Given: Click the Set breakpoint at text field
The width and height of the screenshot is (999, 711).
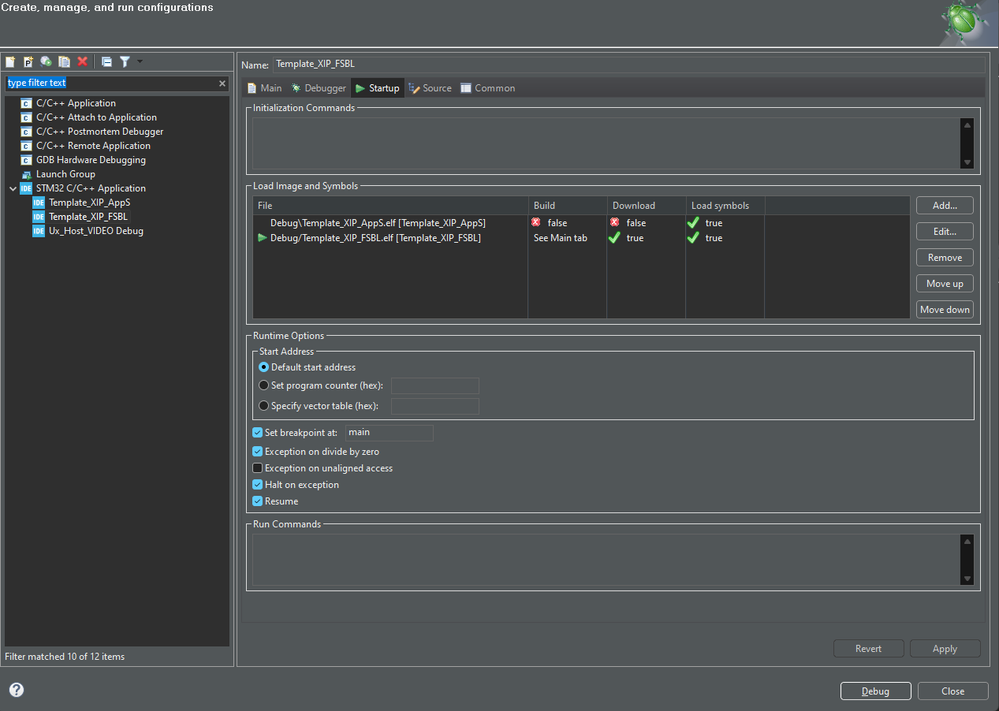Looking at the screenshot, I should 389,433.
